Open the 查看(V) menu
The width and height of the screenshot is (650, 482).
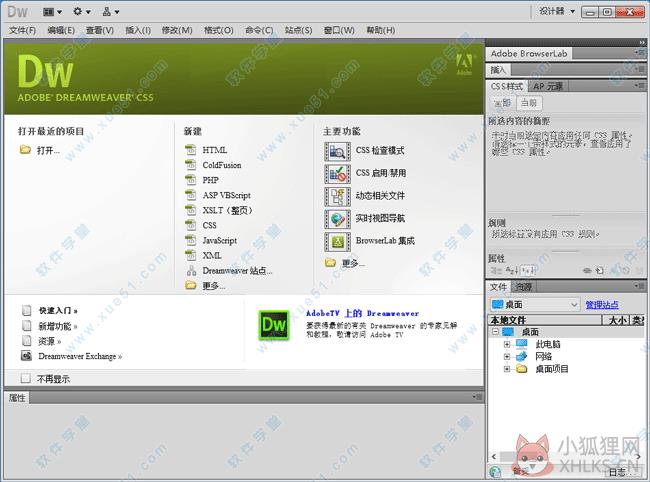coord(99,30)
